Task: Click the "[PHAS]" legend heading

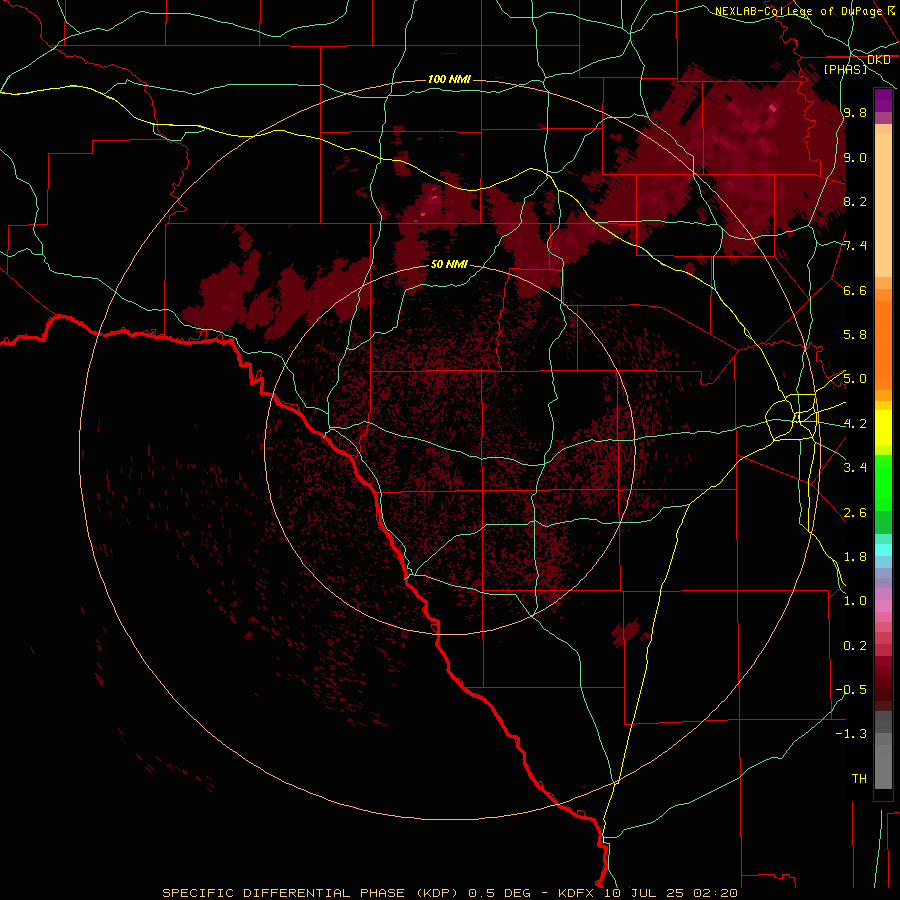Action: point(845,69)
